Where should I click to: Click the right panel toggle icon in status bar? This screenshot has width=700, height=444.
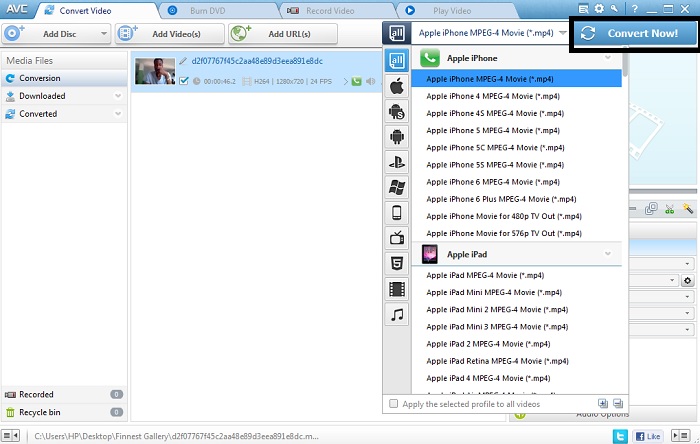pyautogui.click(x=681, y=435)
